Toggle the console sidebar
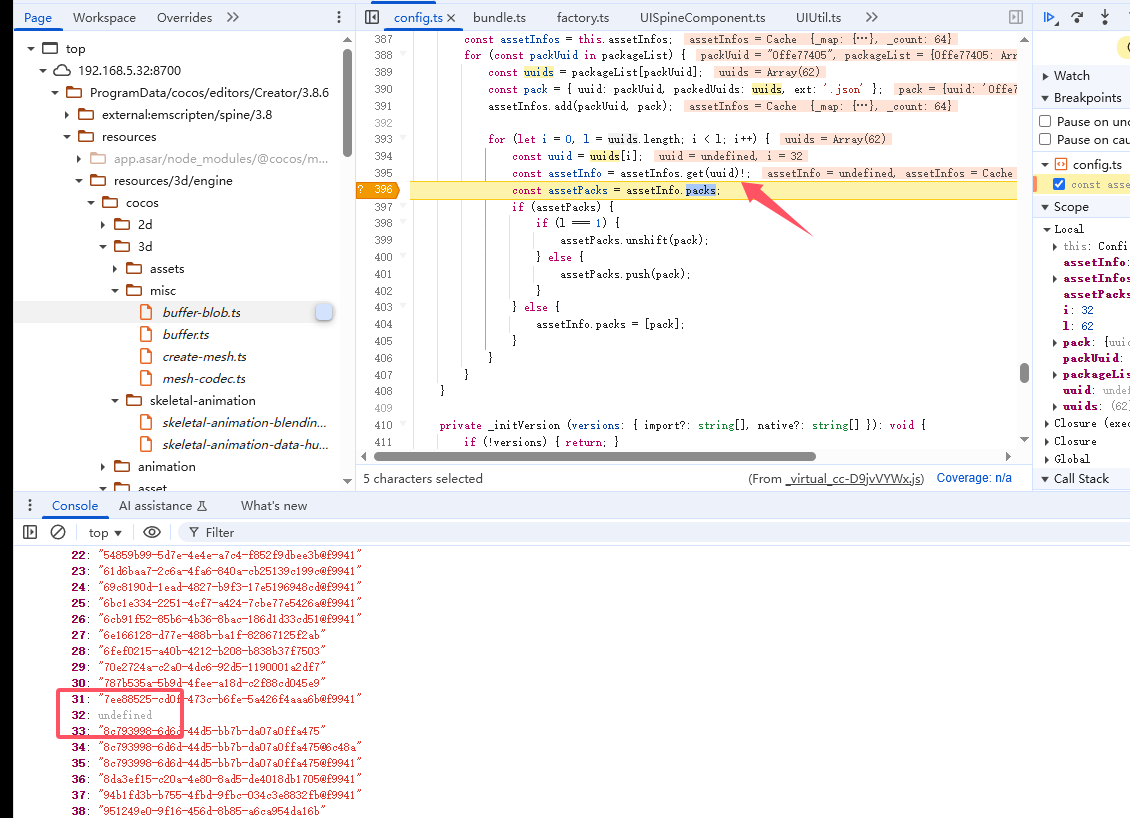The width and height of the screenshot is (1130, 818). 30,532
